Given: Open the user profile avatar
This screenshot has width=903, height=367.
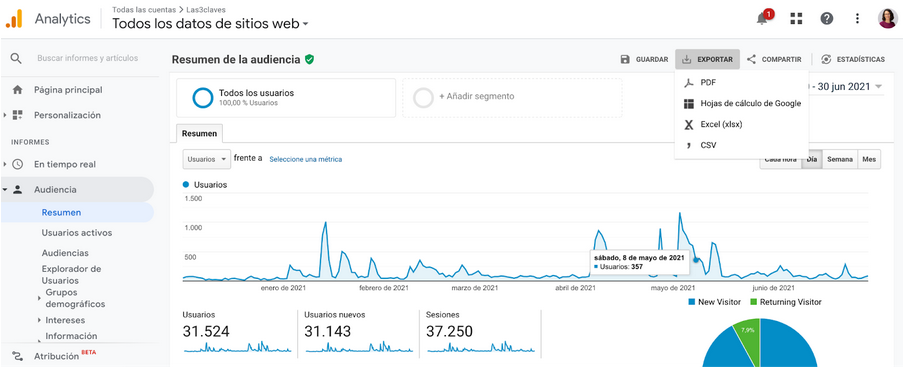Looking at the screenshot, I should coord(887,18).
